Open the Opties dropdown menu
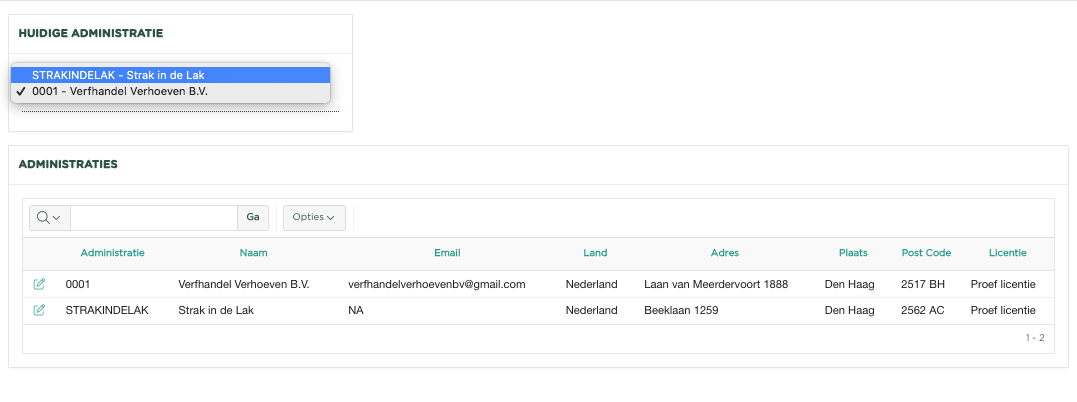Viewport: 1077px width, 402px height. click(314, 217)
